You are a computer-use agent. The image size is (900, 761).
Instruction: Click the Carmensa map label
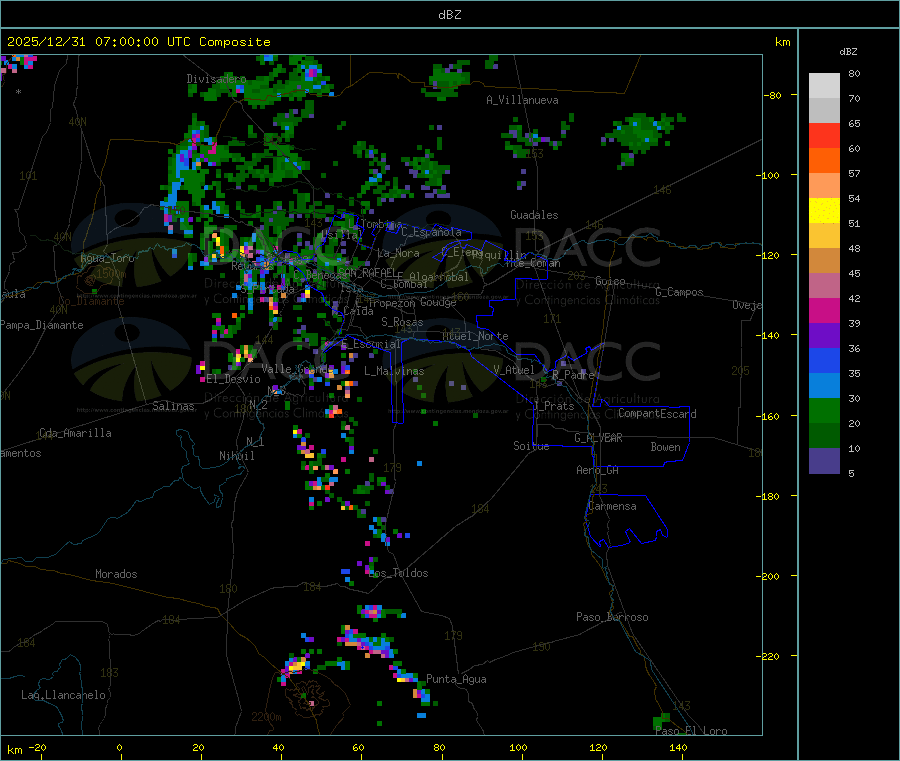click(612, 506)
